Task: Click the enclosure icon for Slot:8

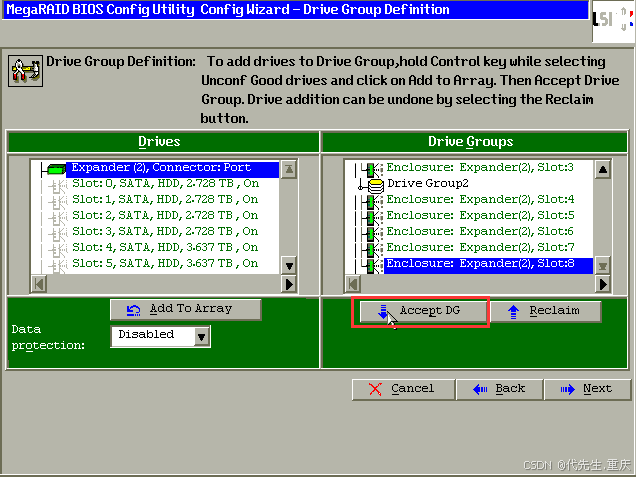Action: [372, 265]
